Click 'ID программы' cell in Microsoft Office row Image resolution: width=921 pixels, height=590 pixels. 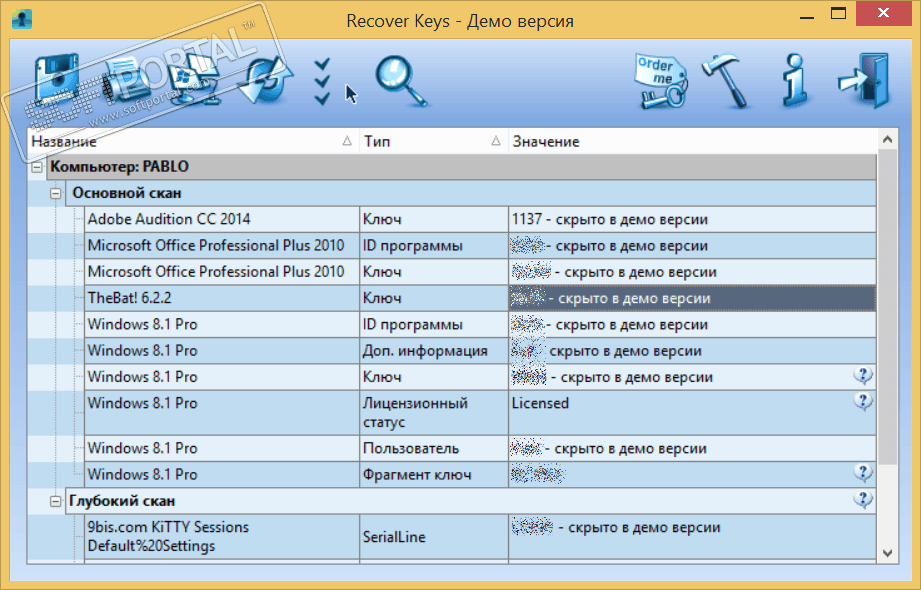[x=433, y=246]
